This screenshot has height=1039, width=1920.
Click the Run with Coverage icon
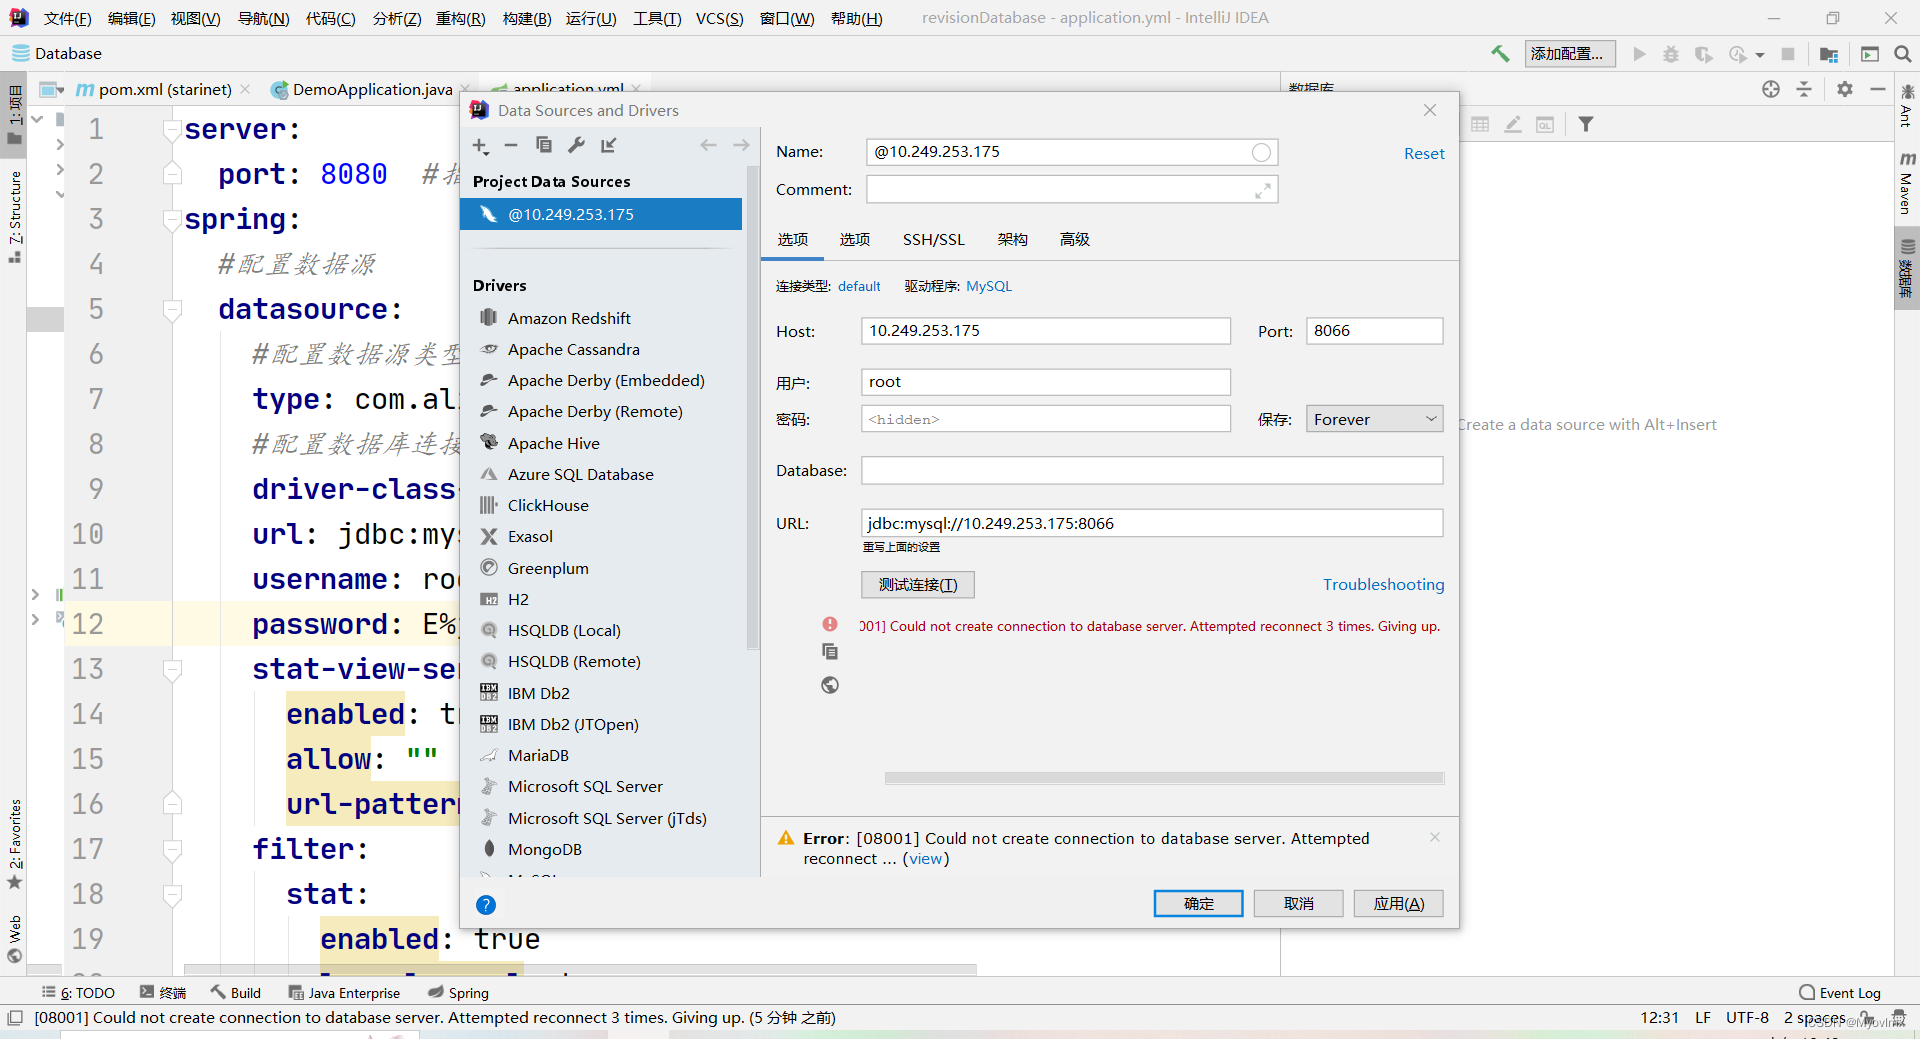(1704, 54)
